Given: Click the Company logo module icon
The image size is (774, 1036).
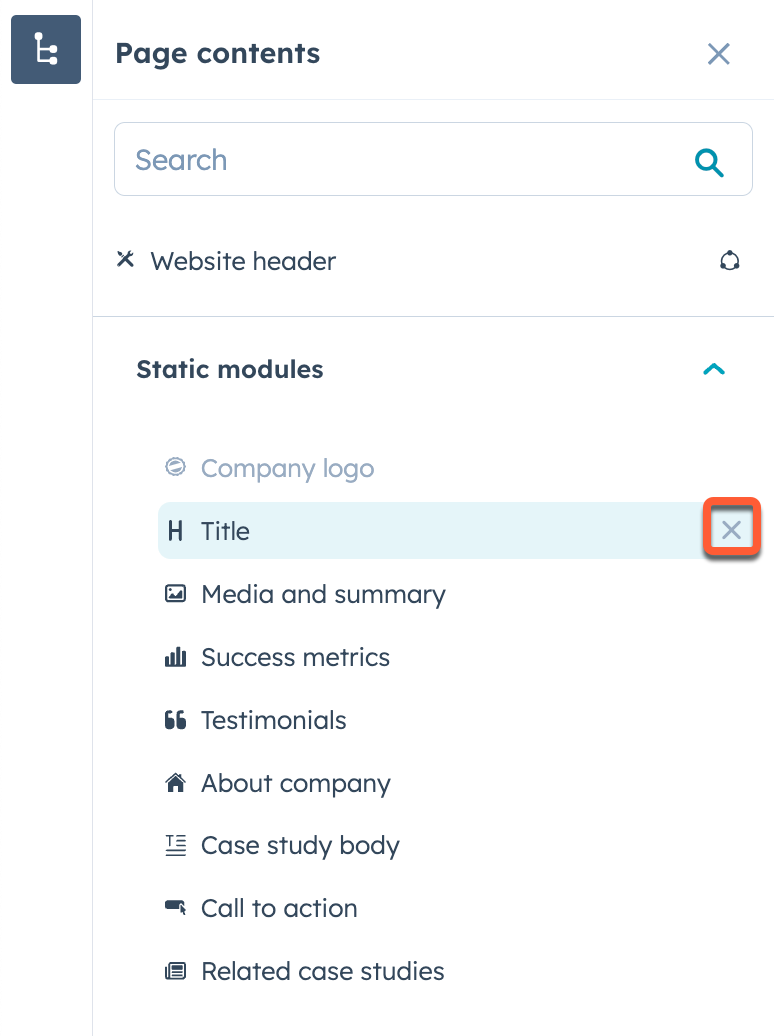Looking at the screenshot, I should tap(175, 468).
